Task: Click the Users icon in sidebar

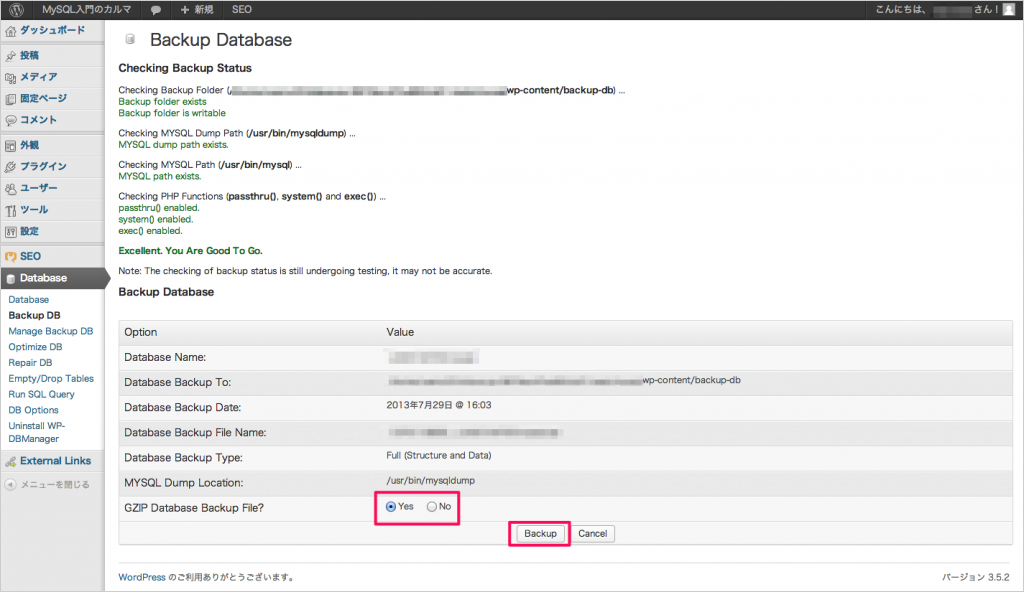Action: coord(10,189)
